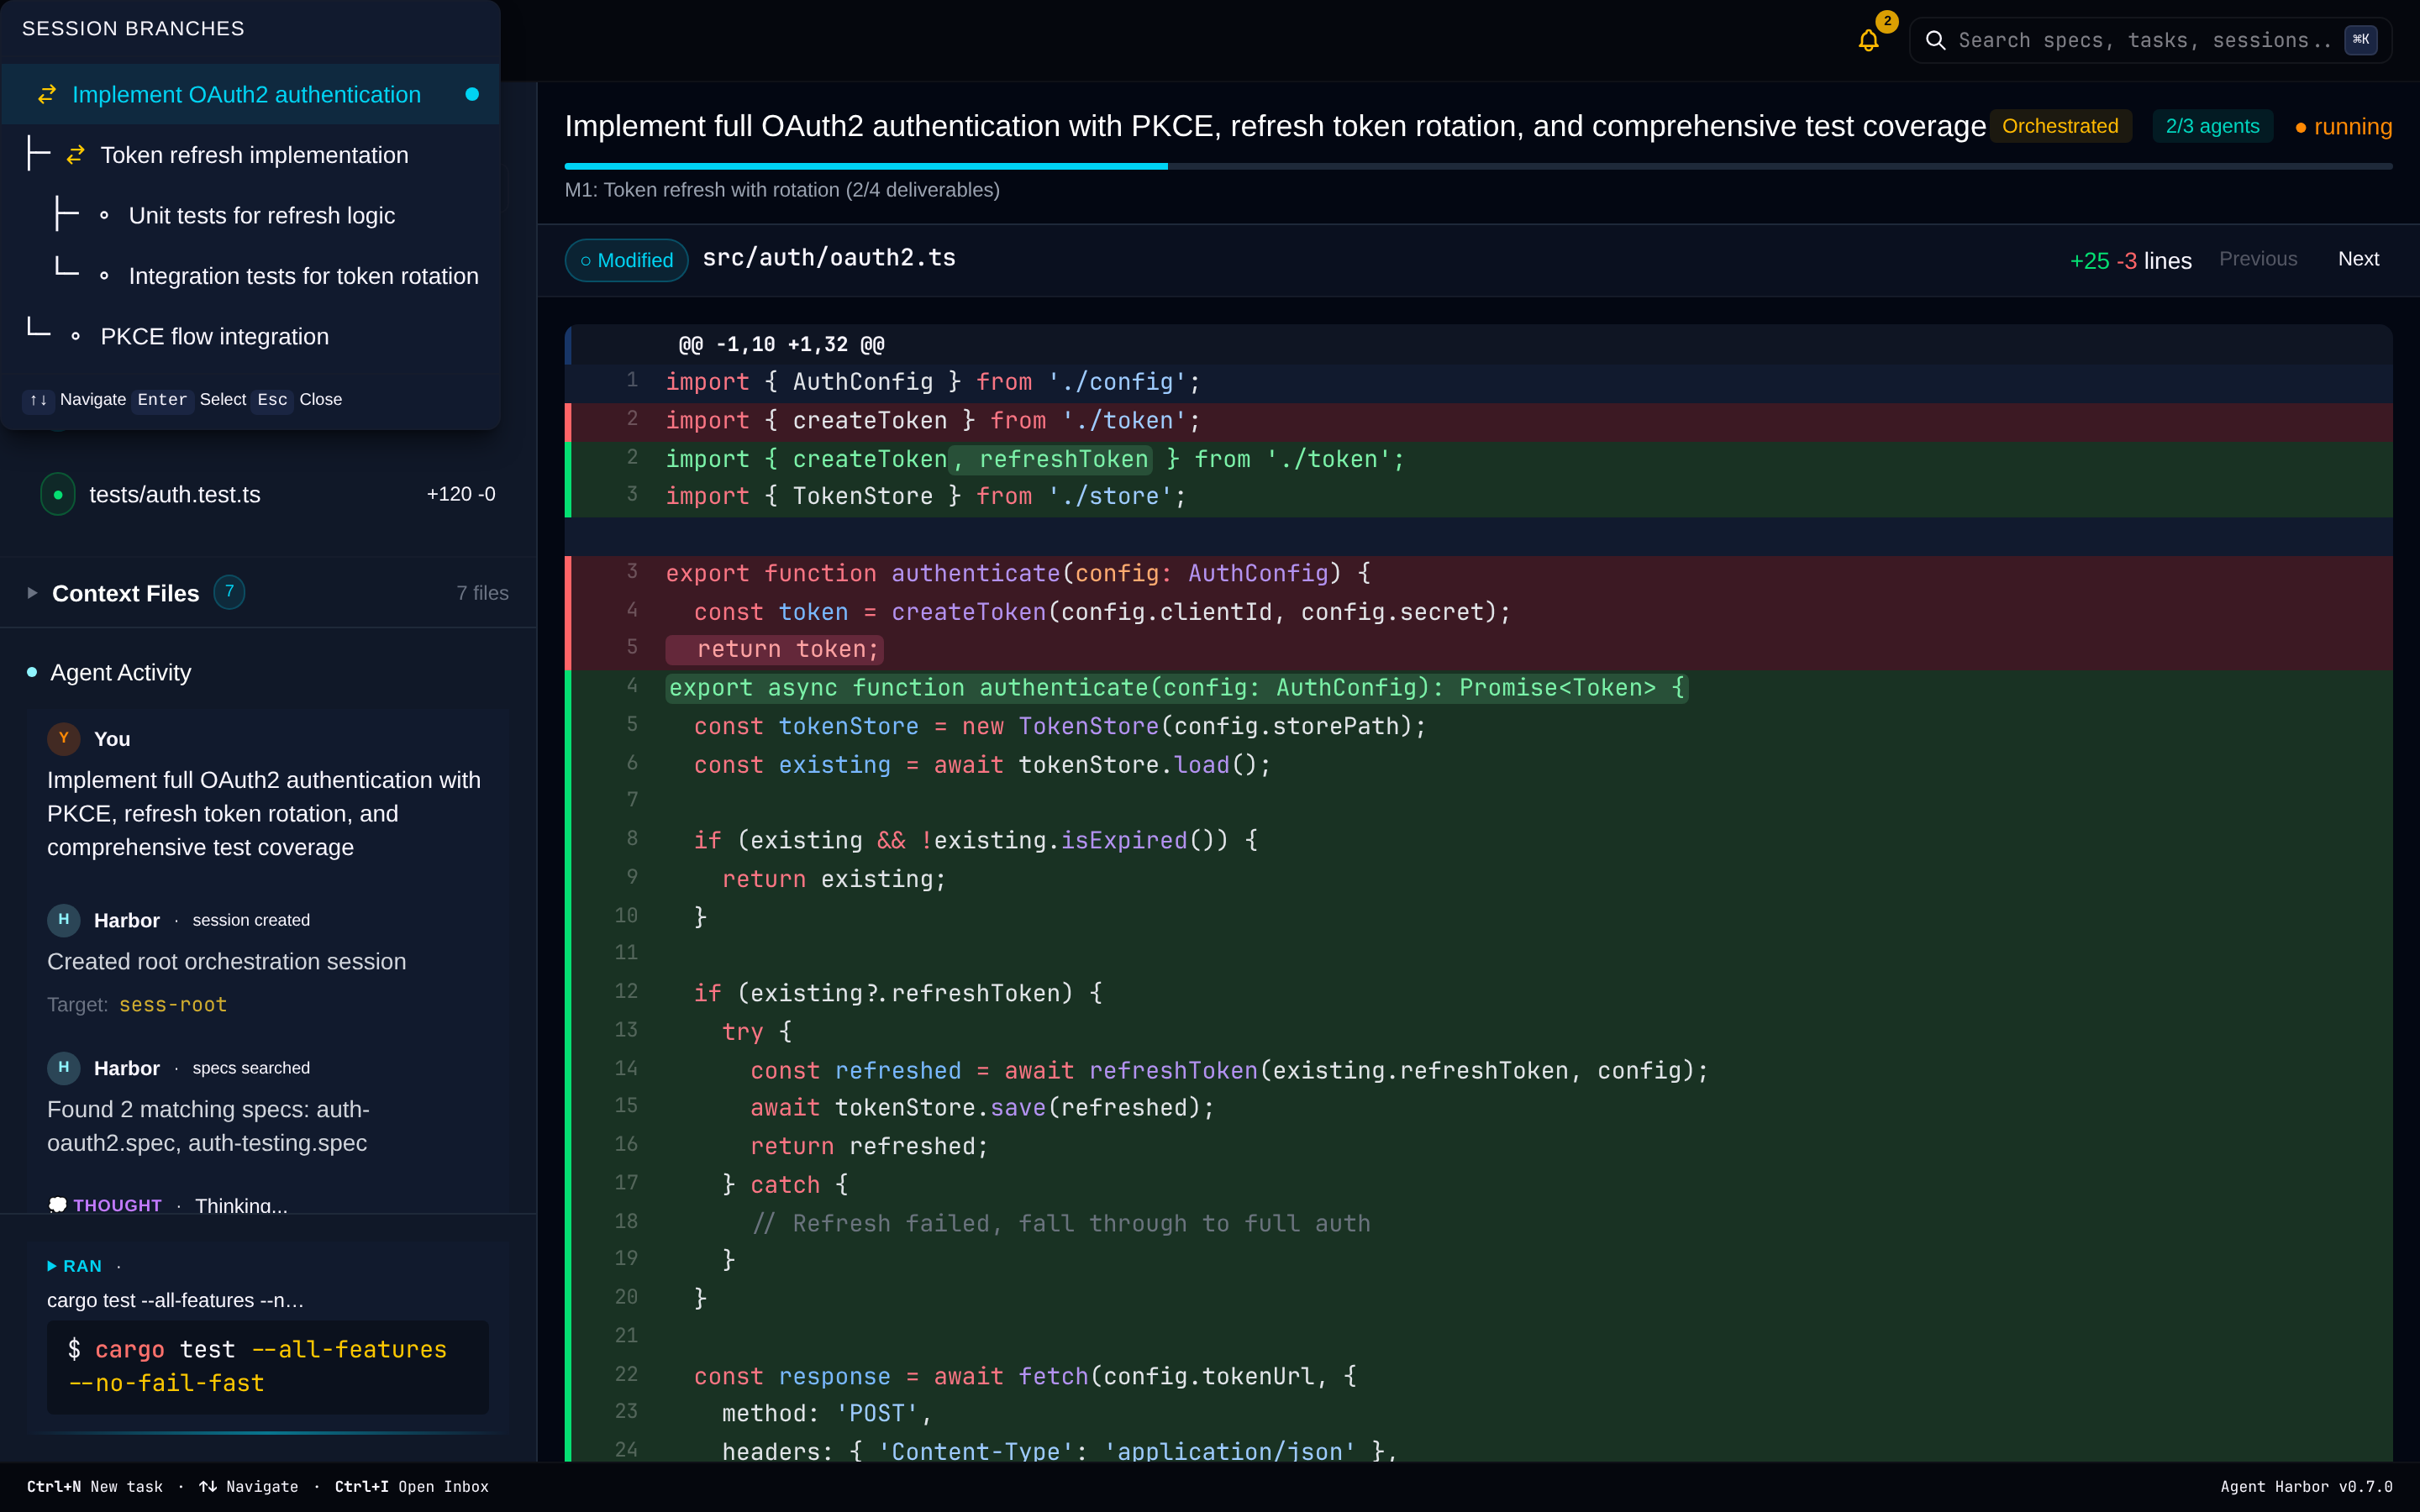Focus the search specs, tasks, sessions field

(2150, 40)
